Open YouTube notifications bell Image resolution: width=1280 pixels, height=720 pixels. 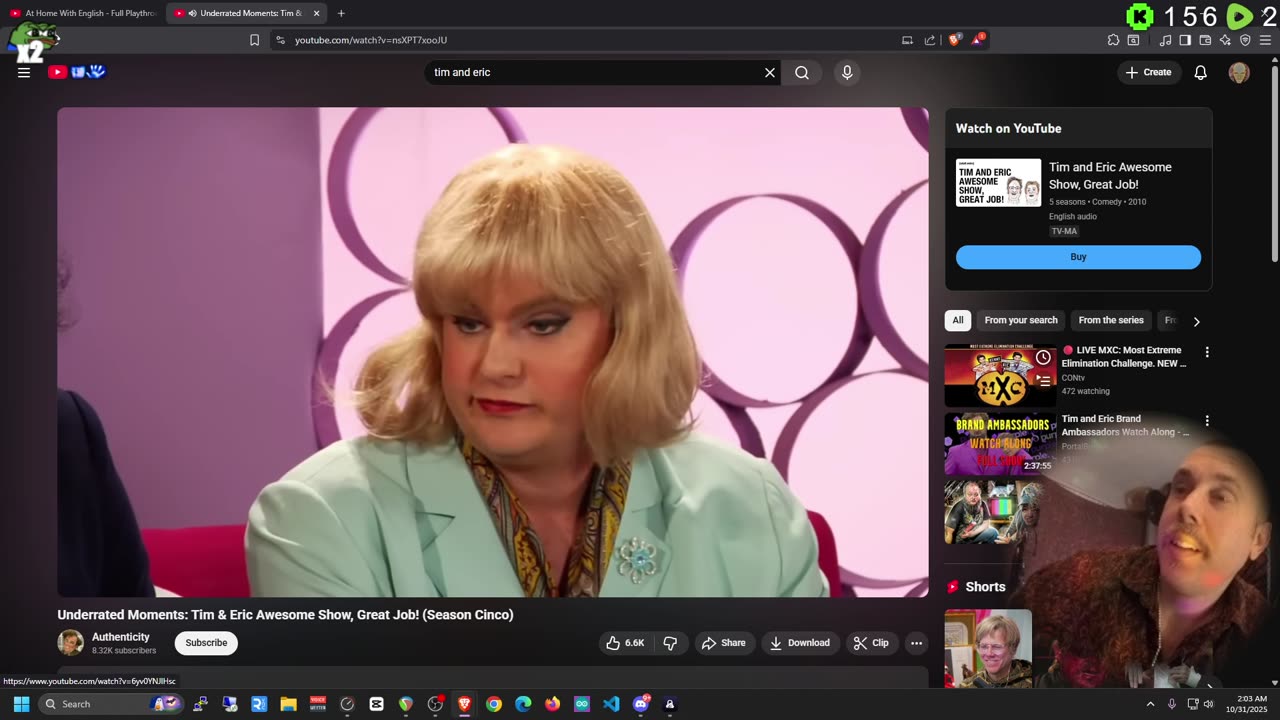point(1201,72)
